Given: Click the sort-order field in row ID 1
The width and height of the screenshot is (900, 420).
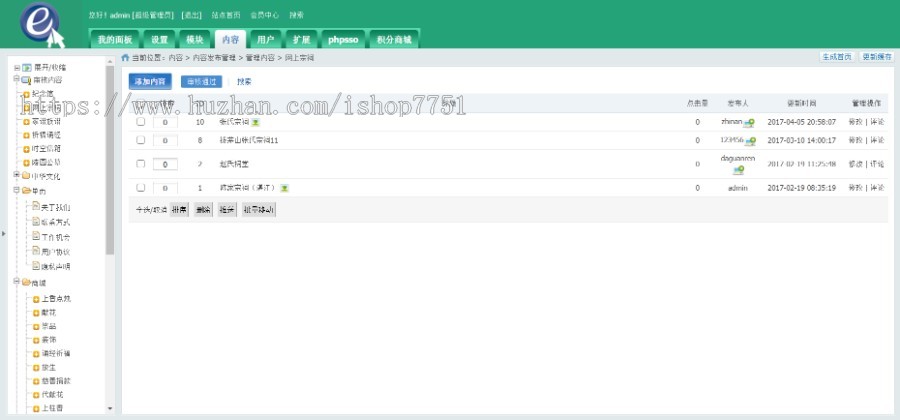Looking at the screenshot, I should pos(165,188).
